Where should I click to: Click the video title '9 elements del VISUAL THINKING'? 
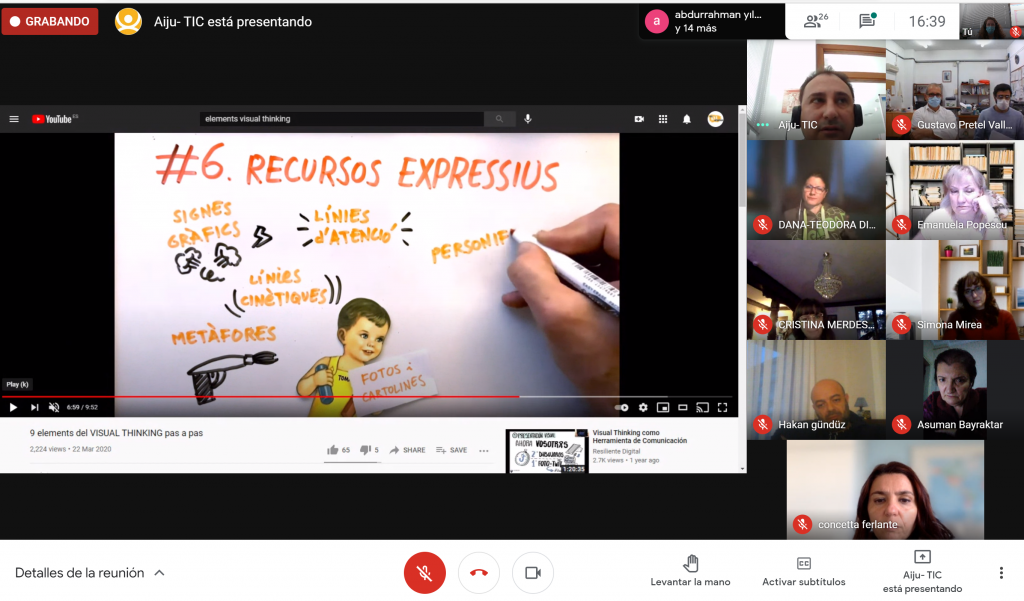pyautogui.click(x=116, y=432)
